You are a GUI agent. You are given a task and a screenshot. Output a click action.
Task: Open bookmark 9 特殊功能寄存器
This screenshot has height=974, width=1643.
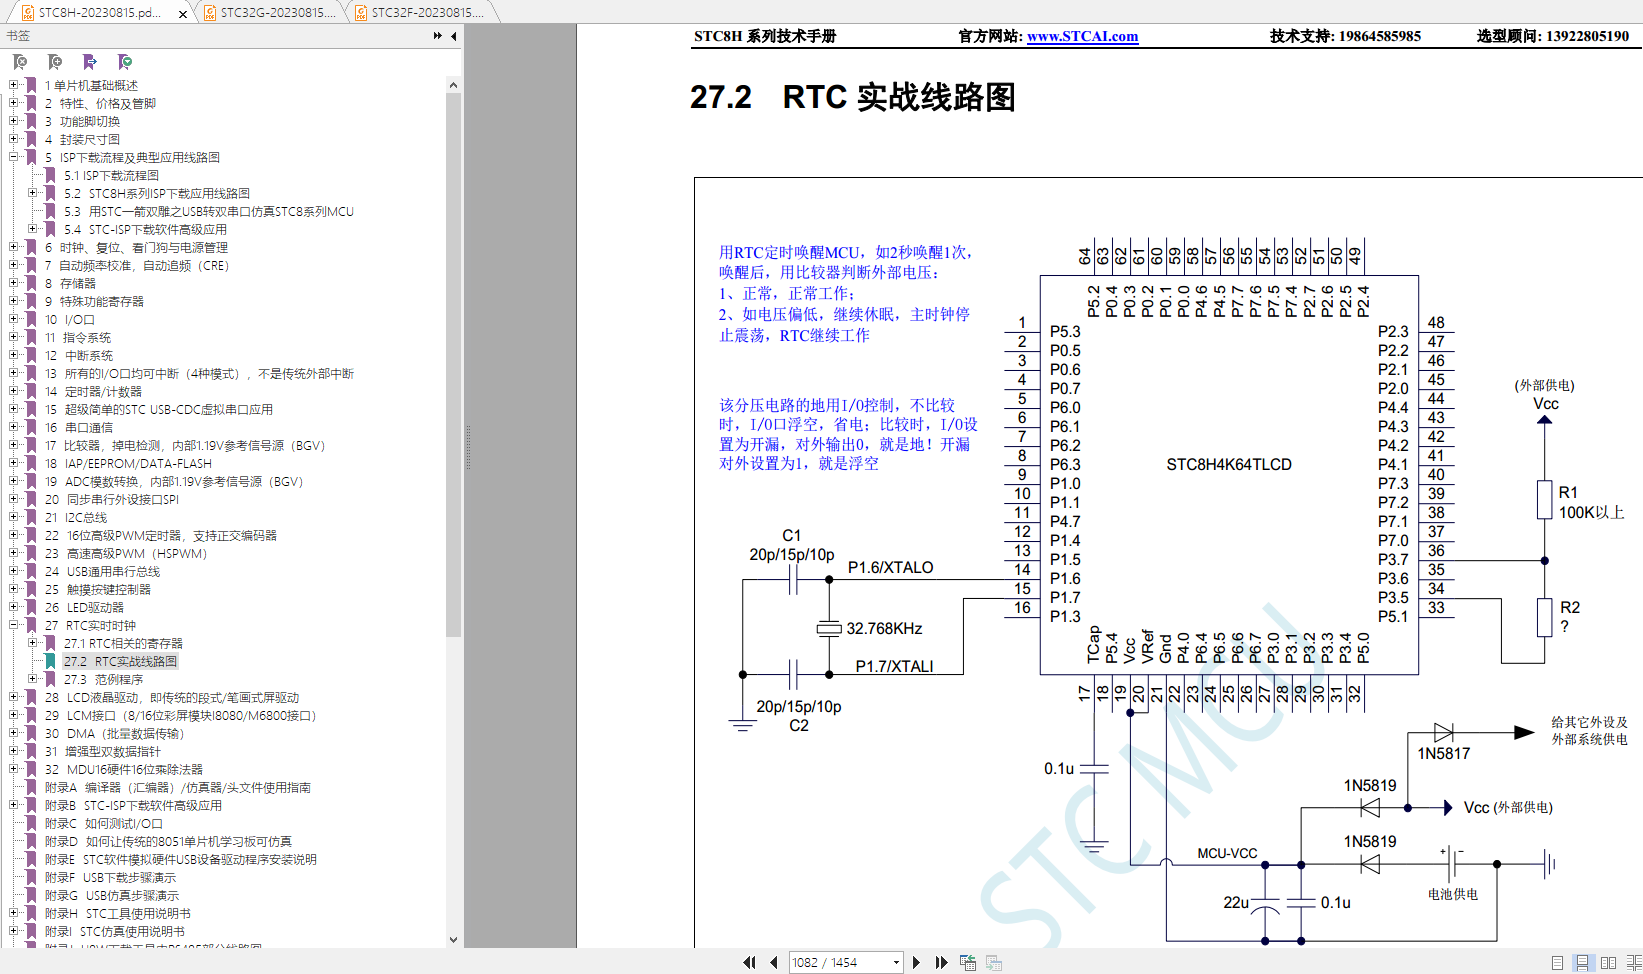pyautogui.click(x=94, y=301)
